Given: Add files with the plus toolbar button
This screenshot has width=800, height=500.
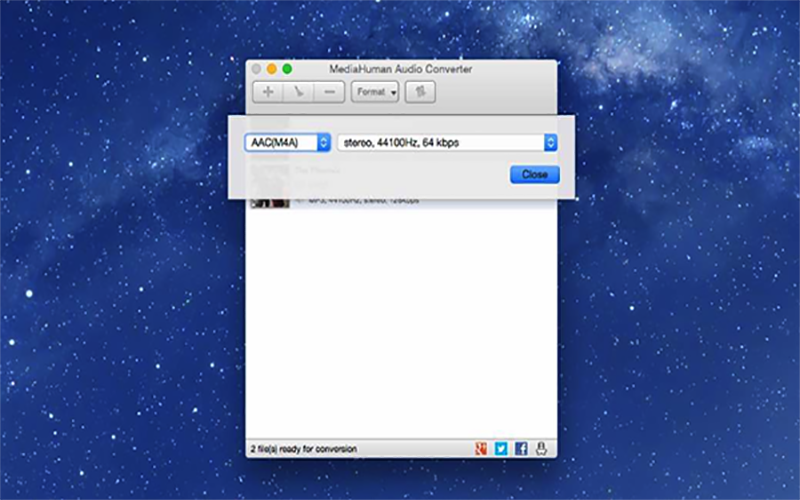Looking at the screenshot, I should [x=268, y=92].
